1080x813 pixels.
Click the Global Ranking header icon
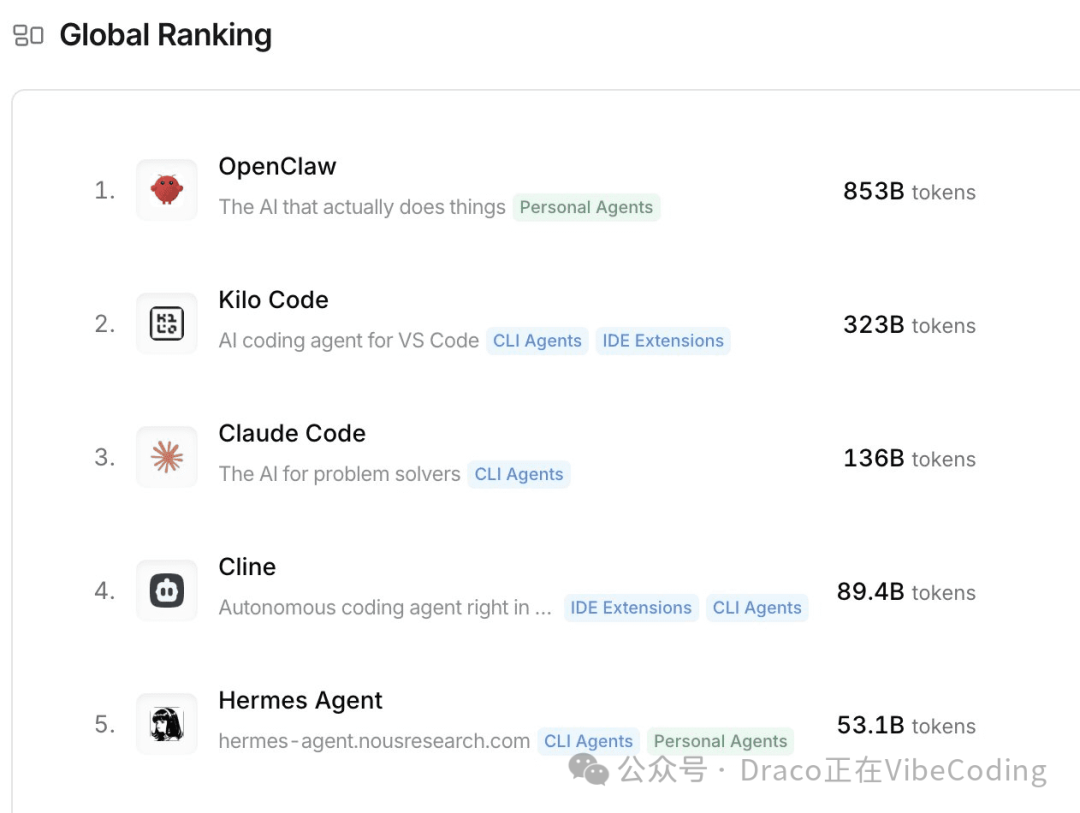[29, 33]
